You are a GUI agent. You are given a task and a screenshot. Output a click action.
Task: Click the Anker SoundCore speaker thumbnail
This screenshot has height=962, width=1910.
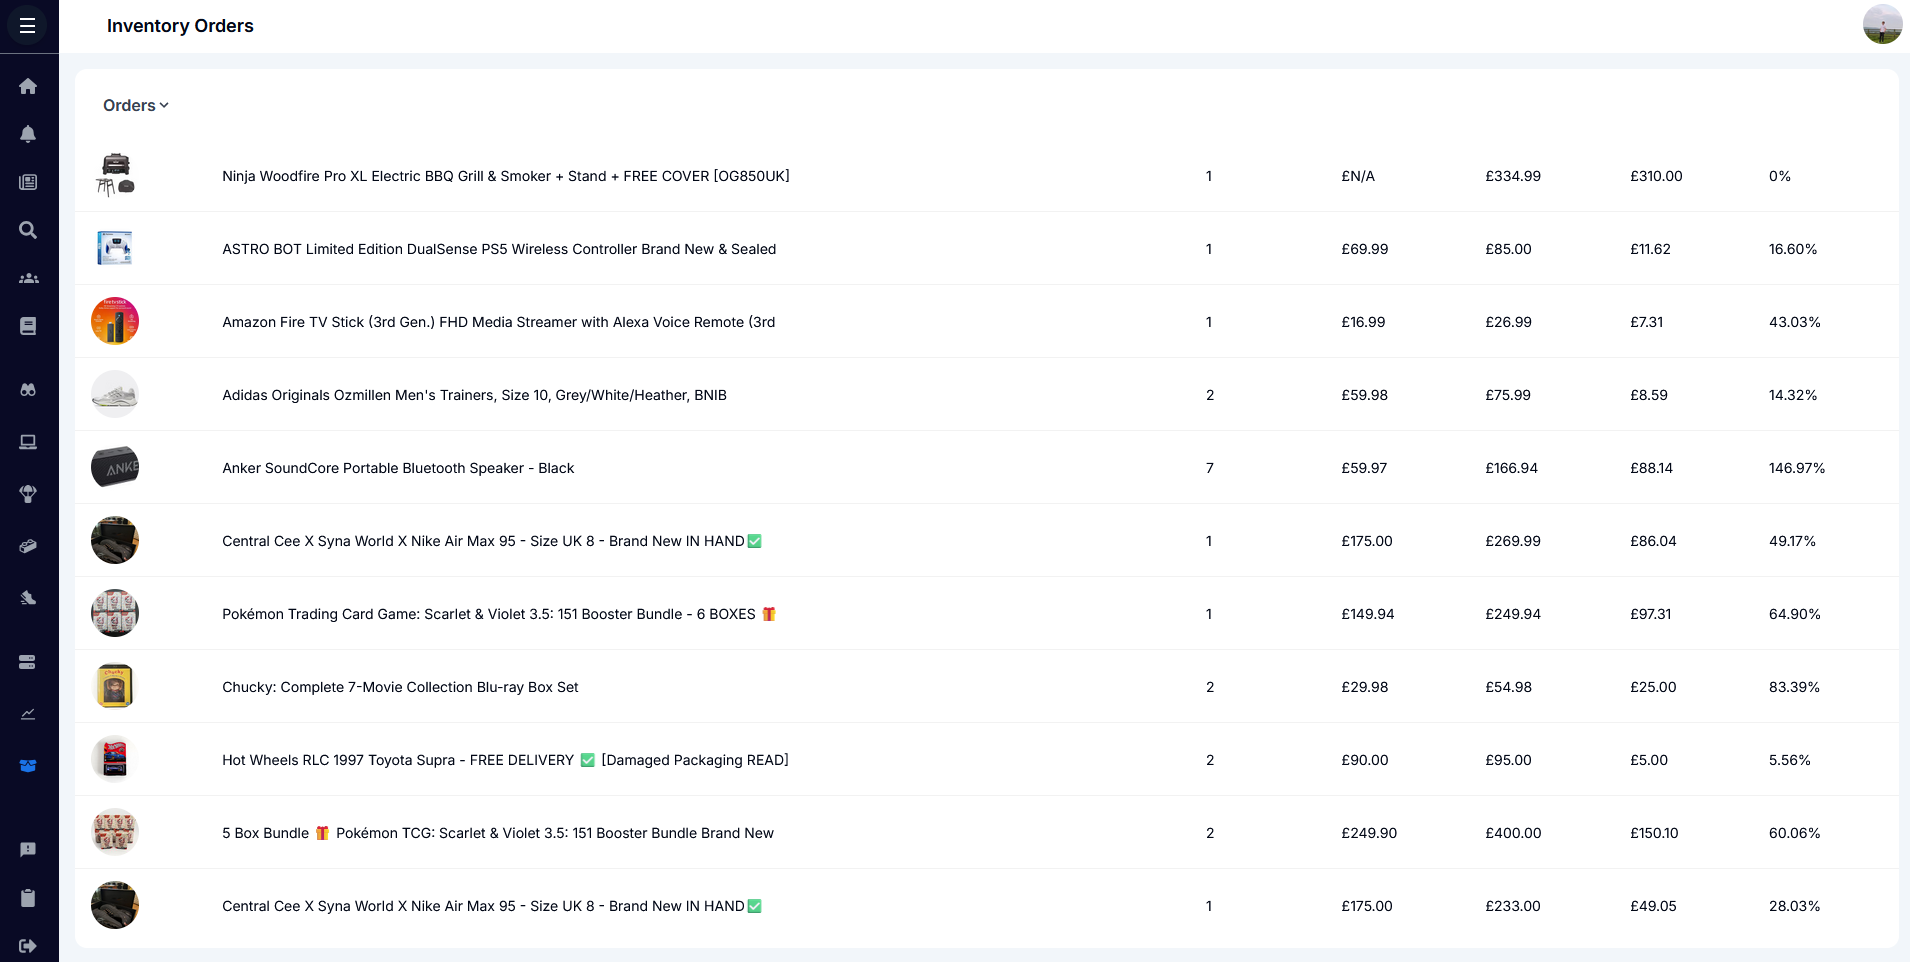115,467
